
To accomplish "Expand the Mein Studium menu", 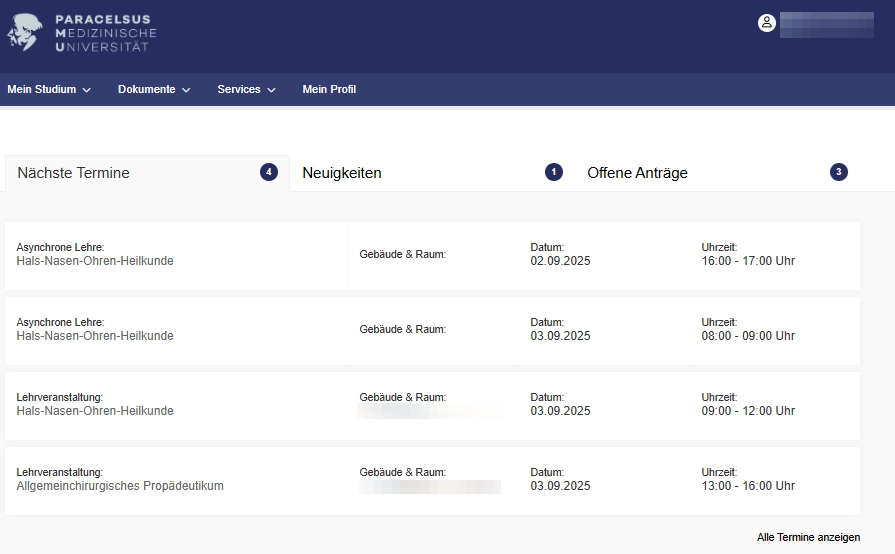I will (49, 90).
